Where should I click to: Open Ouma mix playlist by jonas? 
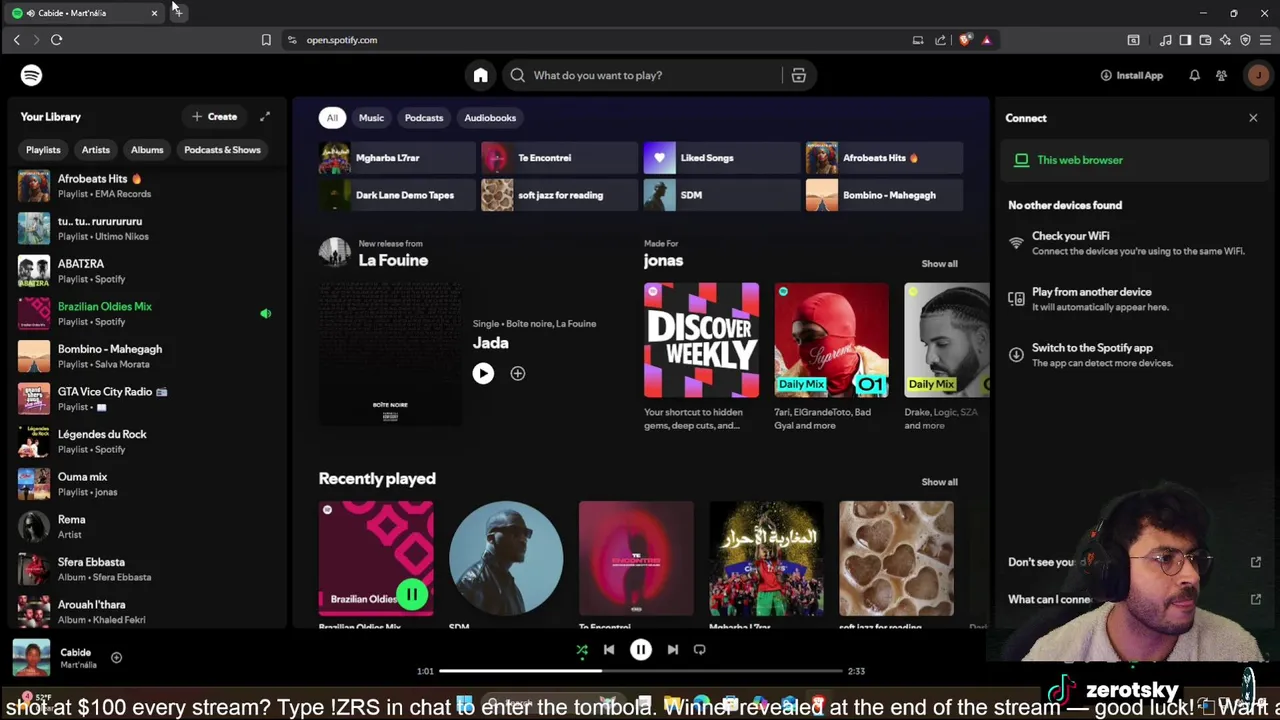coord(145,484)
